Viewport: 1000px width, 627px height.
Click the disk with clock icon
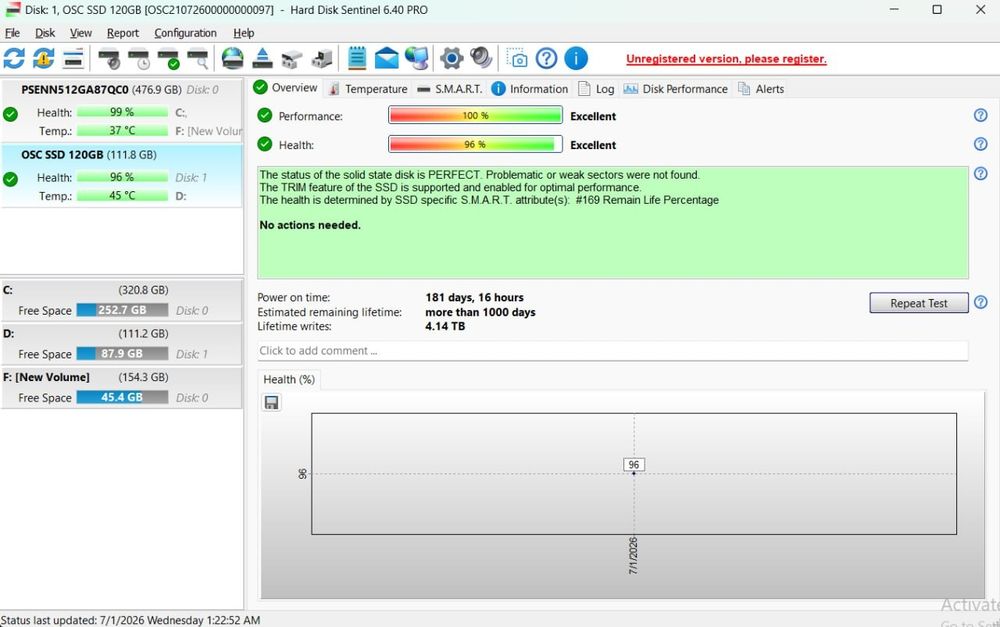[x=138, y=59]
